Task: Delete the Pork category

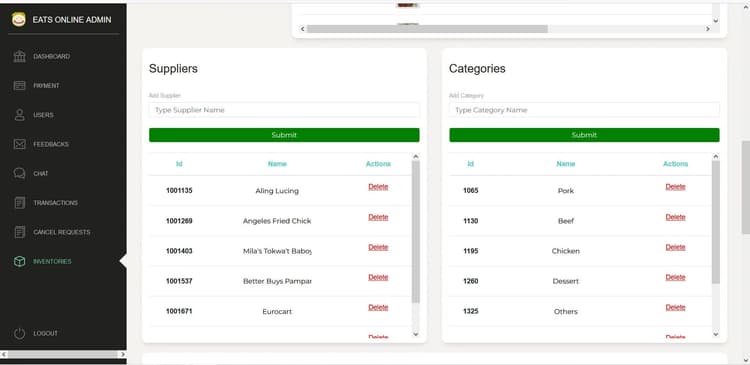Action: click(x=675, y=187)
